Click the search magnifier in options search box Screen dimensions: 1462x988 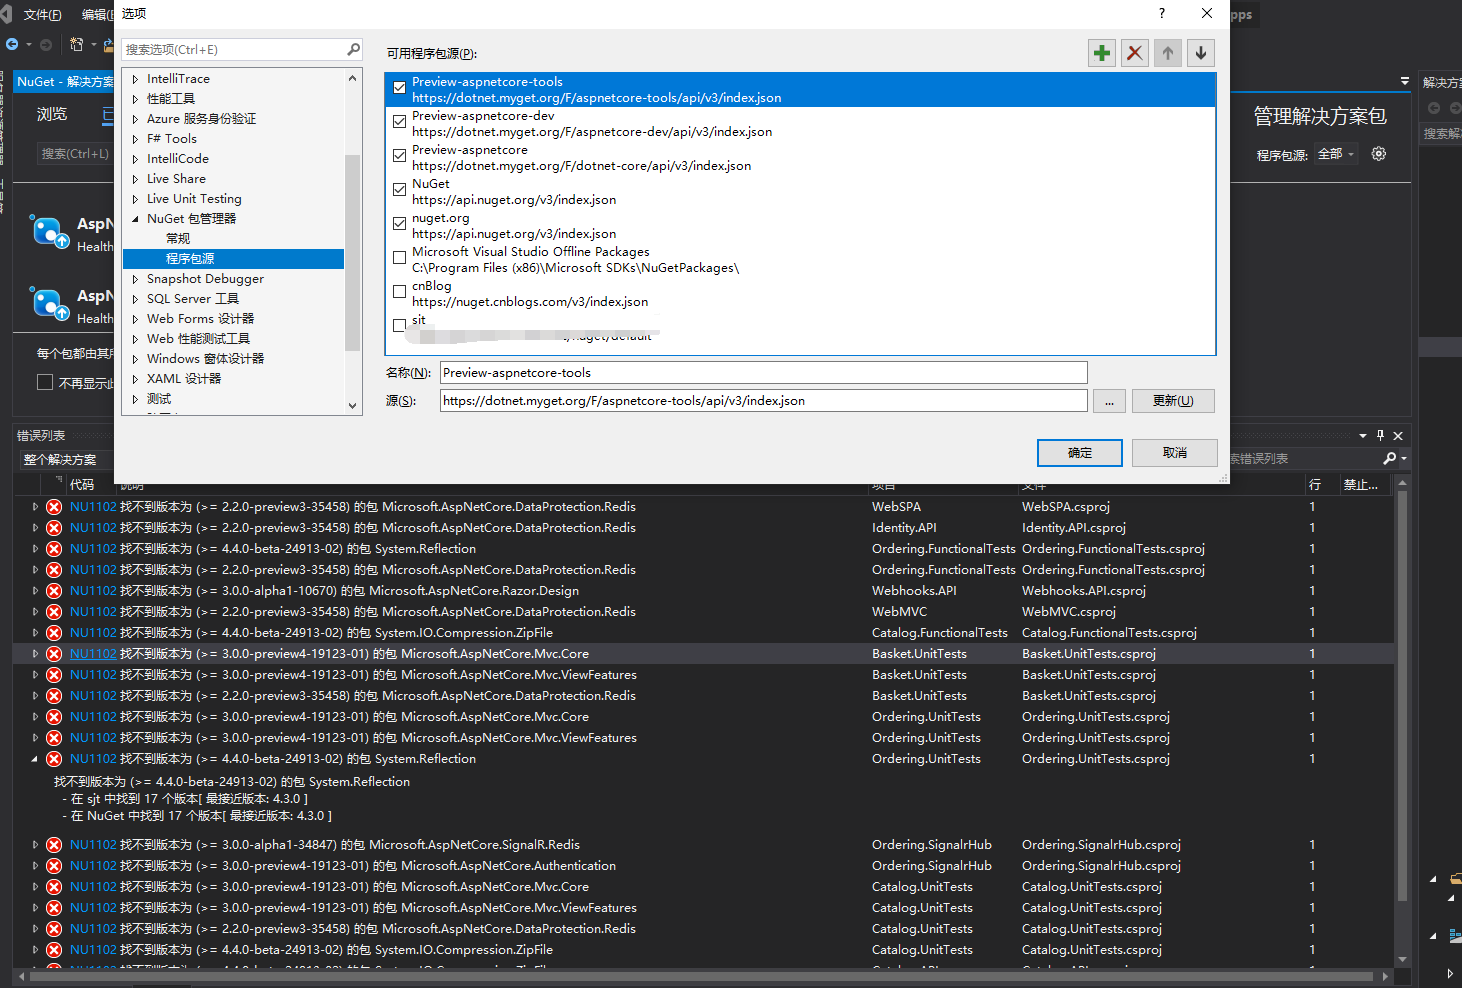click(x=353, y=49)
